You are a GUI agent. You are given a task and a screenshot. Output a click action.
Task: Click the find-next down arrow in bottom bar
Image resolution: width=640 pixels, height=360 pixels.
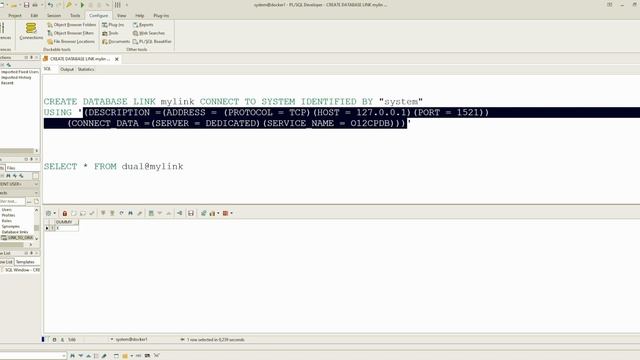point(81,356)
